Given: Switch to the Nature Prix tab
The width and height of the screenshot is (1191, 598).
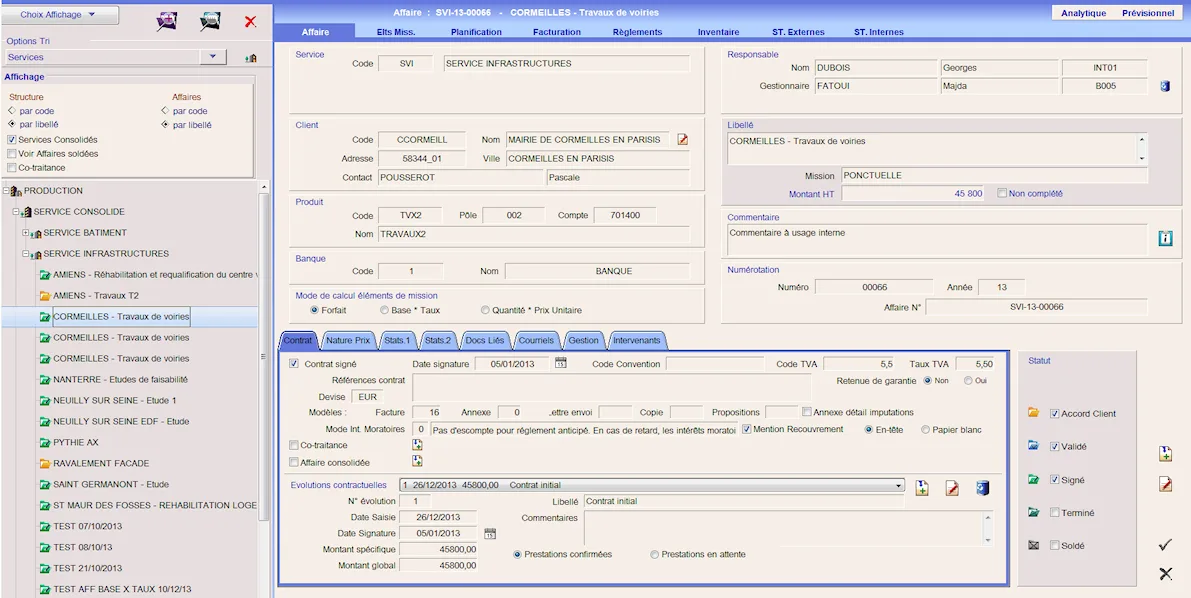Looking at the screenshot, I should click(x=348, y=340).
